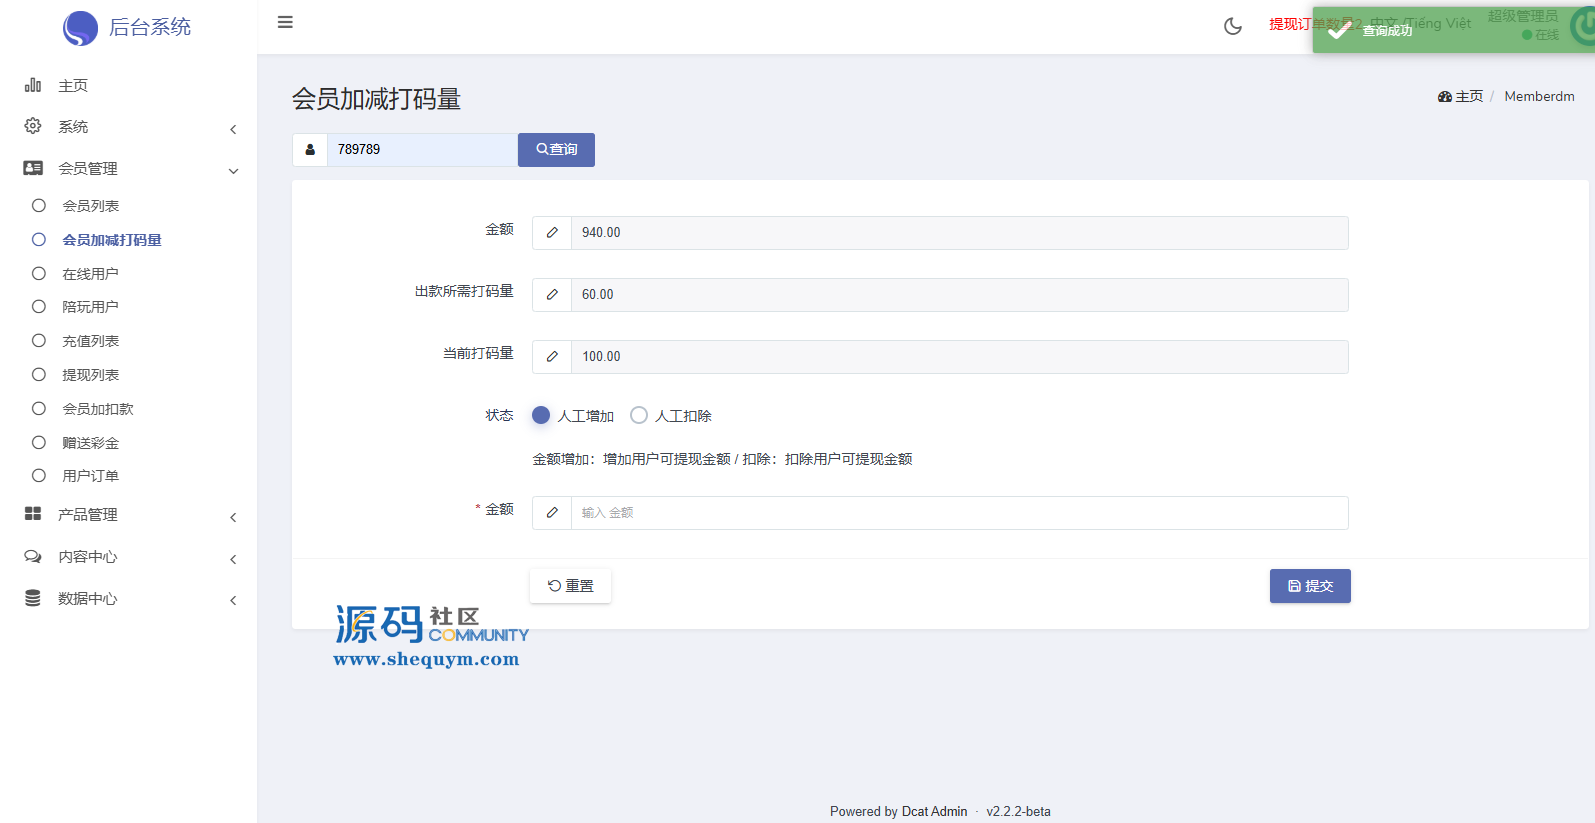This screenshot has width=1595, height=823.
Task: Click the circle icon beside 充值列表
Action: click(x=39, y=340)
